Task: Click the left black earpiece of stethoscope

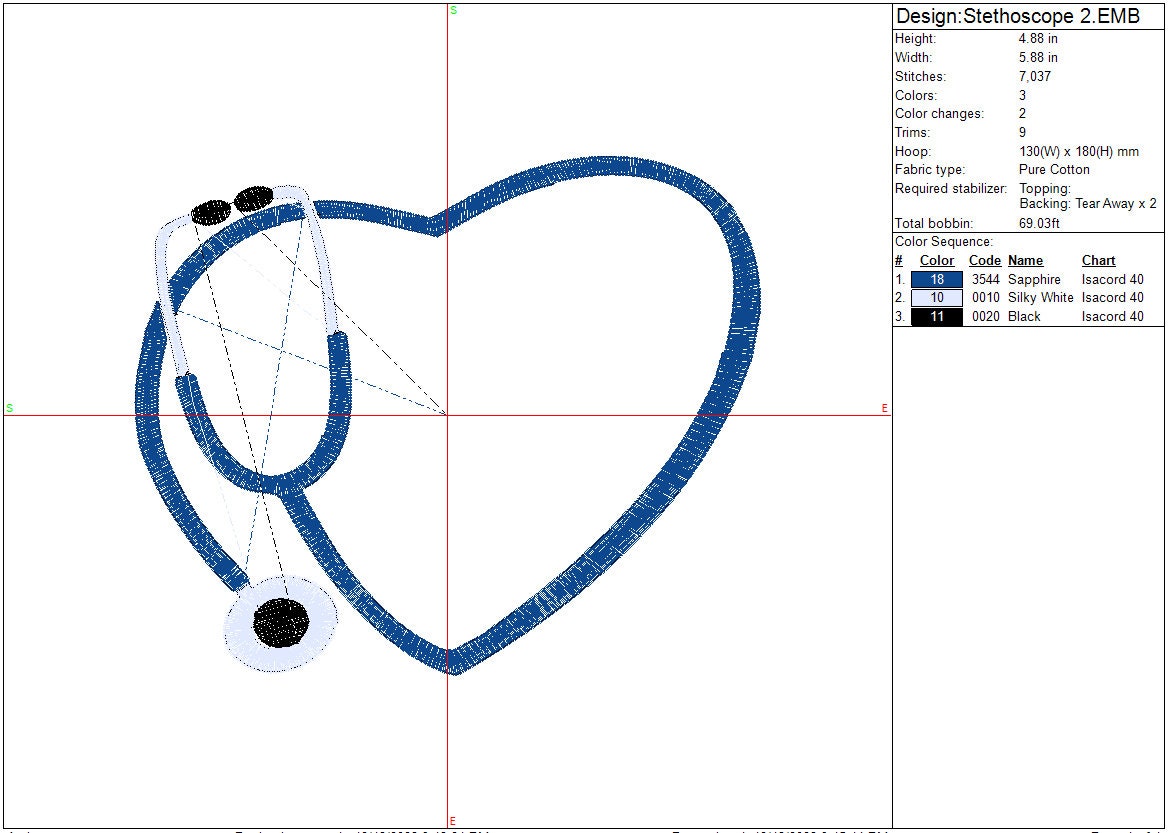Action: click(211, 212)
